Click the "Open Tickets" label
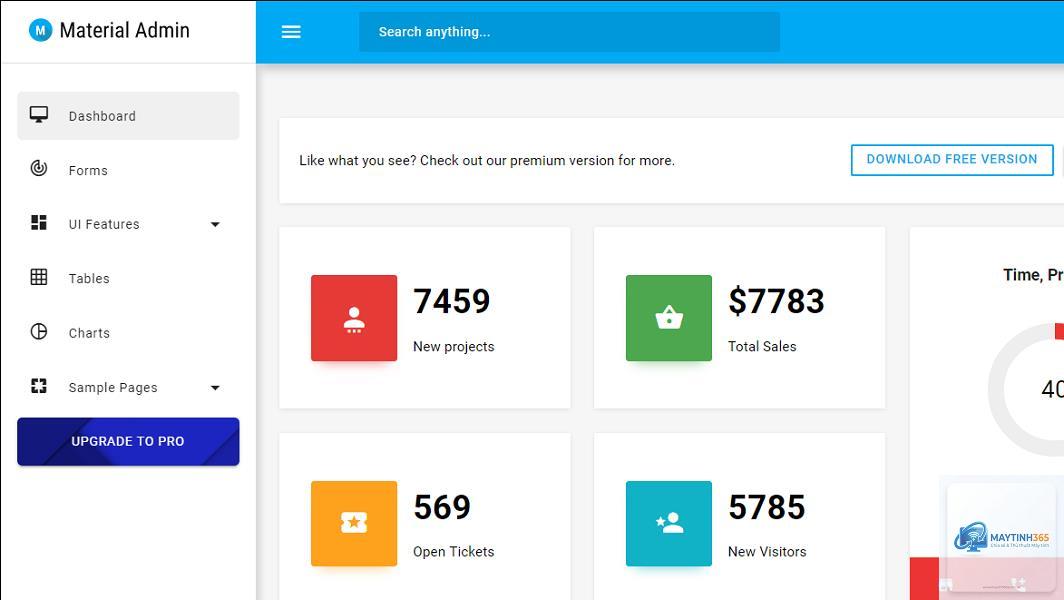Image resolution: width=1064 pixels, height=600 pixels. tap(454, 552)
